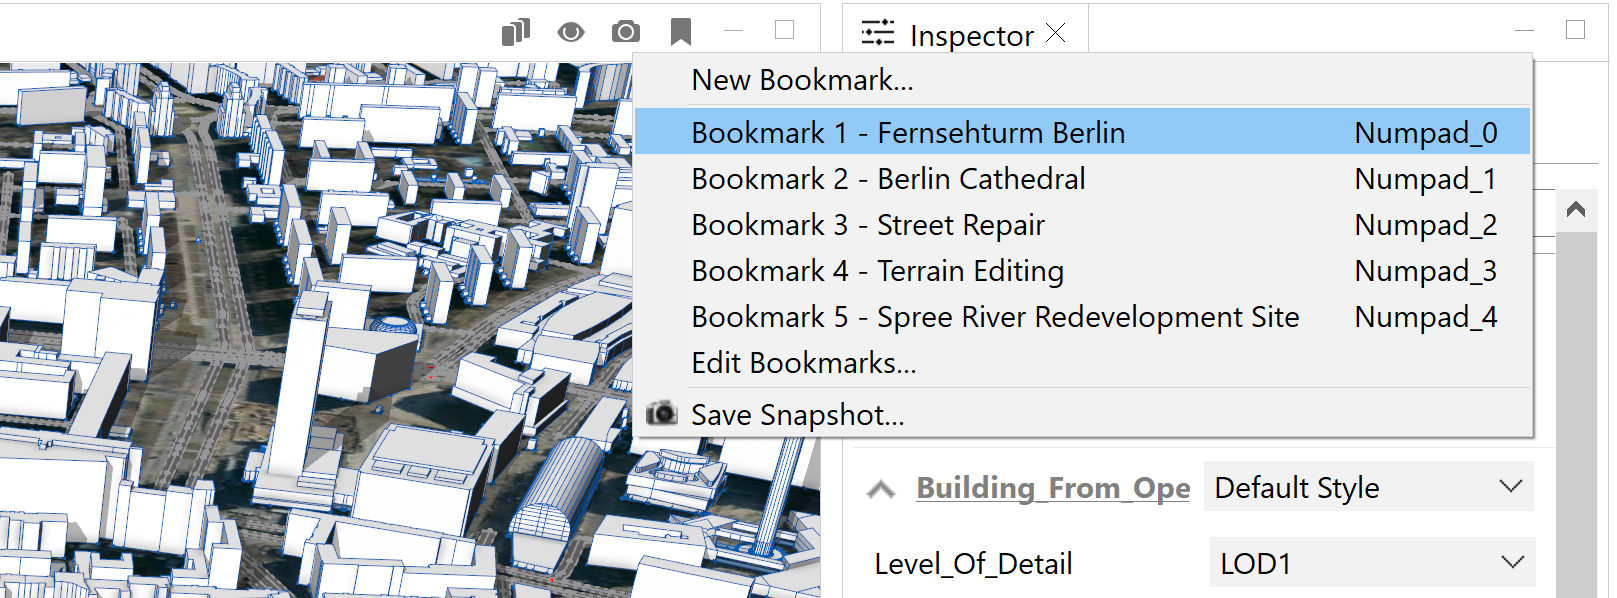Viewport: 1617px width, 598px height.
Task: Select Bookmark 2 - Berlin Cathedral
Action: tap(1082, 178)
